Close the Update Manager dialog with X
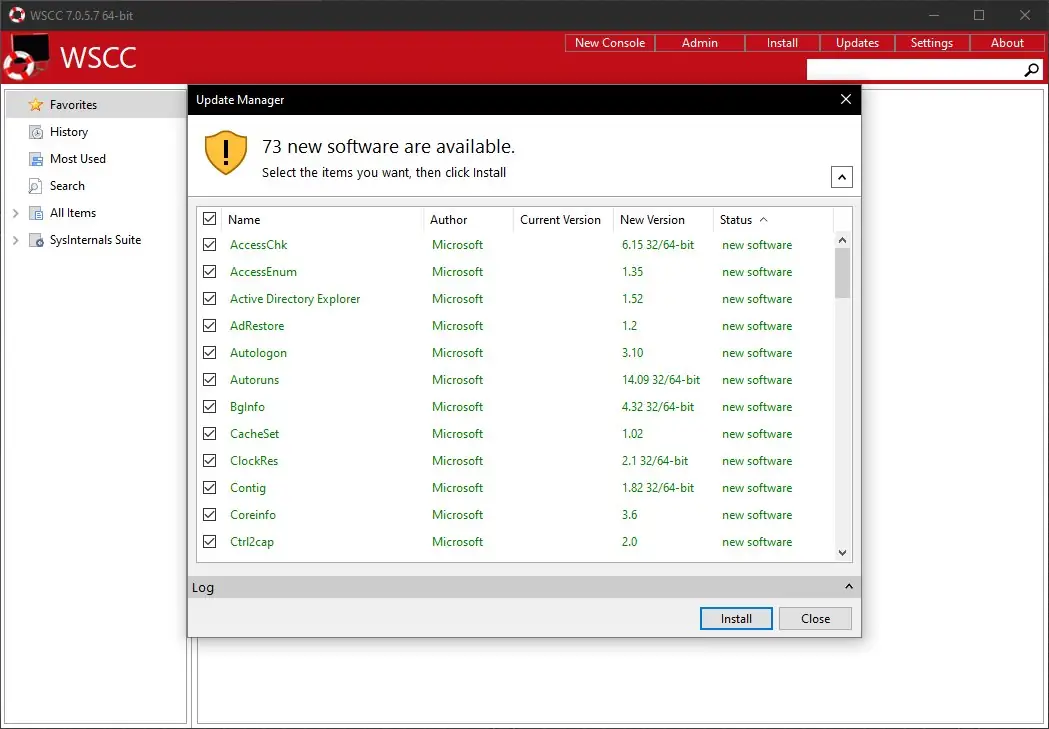Viewport: 1049px width, 729px height. (846, 99)
